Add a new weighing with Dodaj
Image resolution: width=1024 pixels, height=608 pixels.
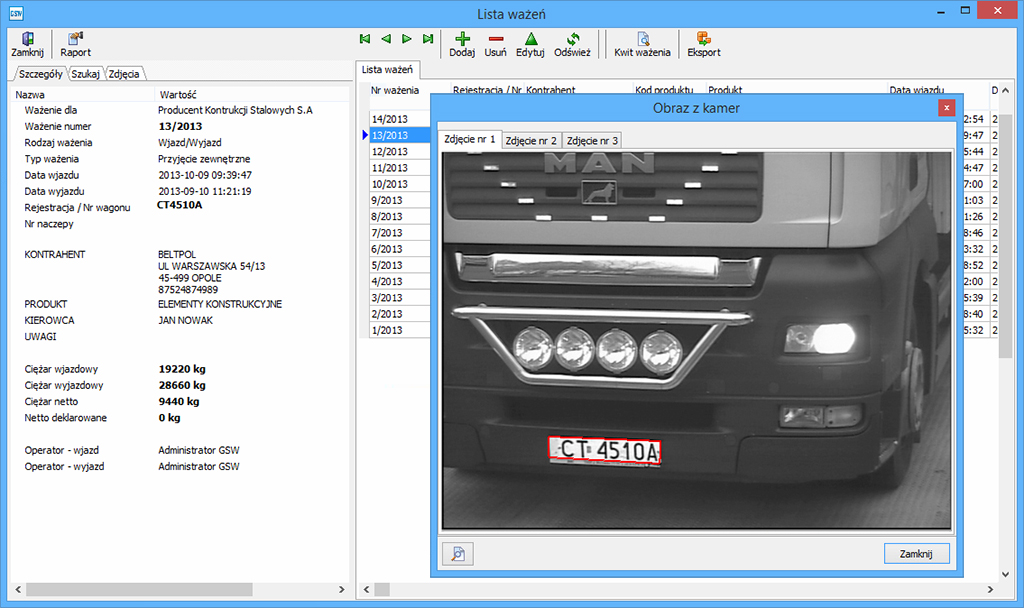(462, 43)
